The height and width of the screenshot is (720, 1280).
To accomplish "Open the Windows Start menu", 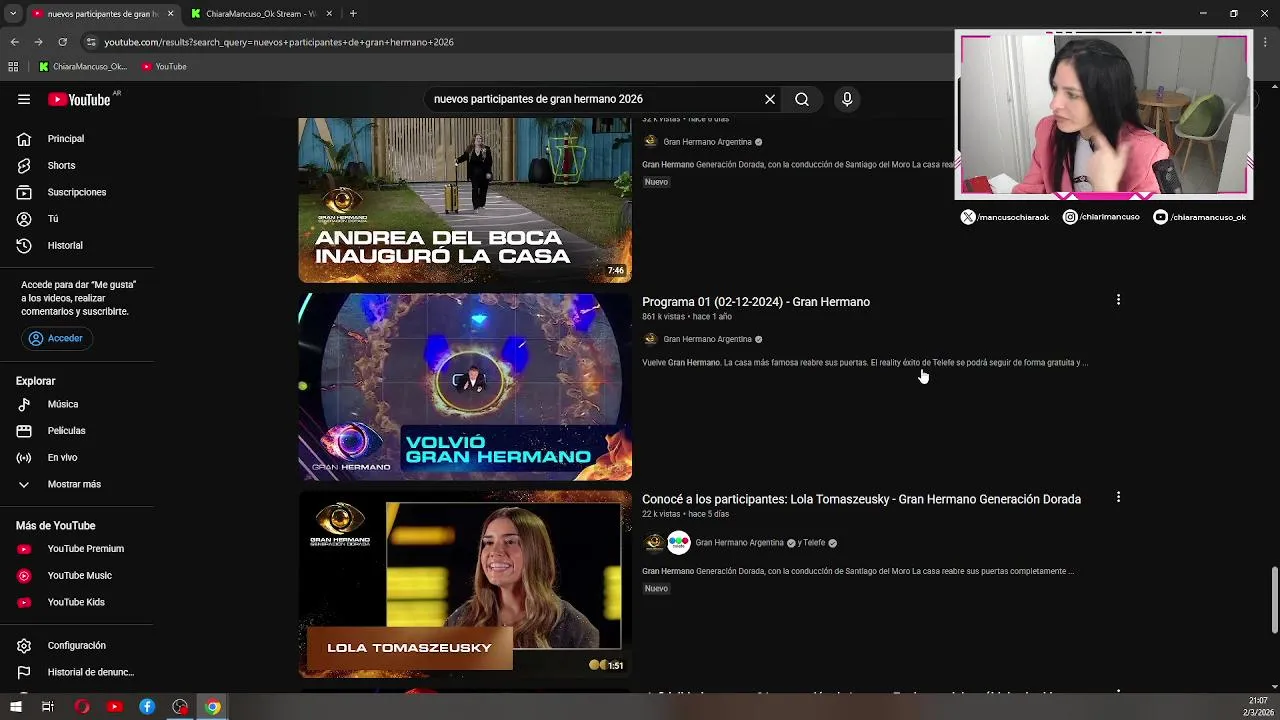I will [x=16, y=707].
